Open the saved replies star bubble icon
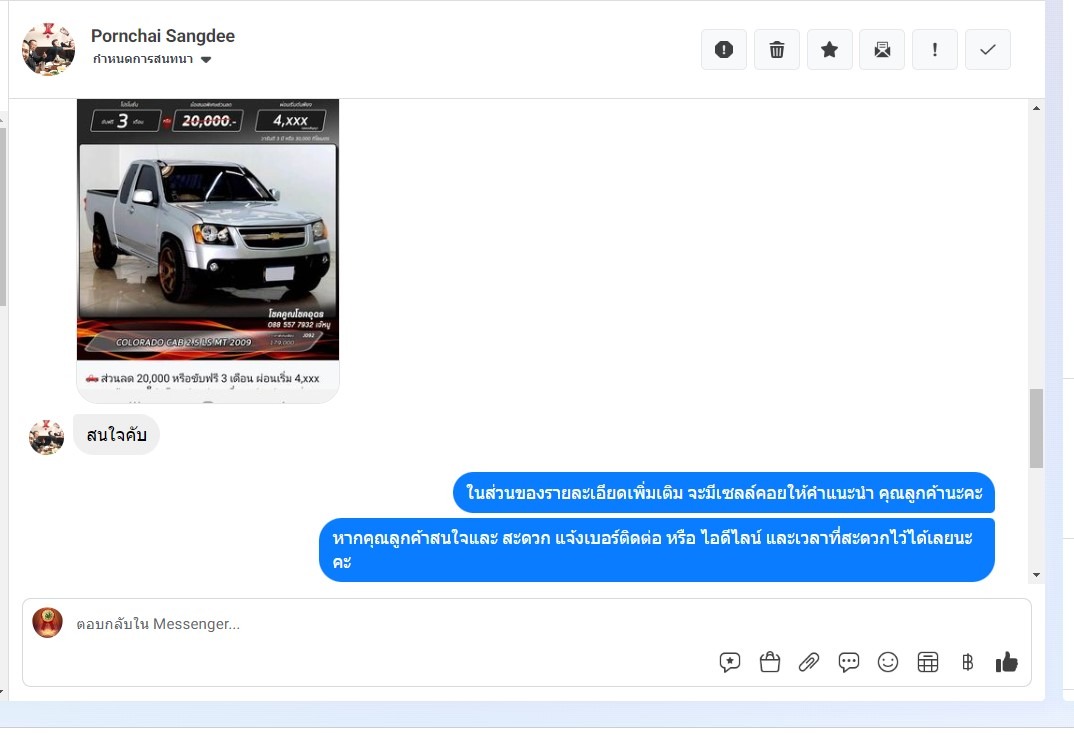Image resolution: width=1074 pixels, height=735 pixels. pyautogui.click(x=729, y=662)
